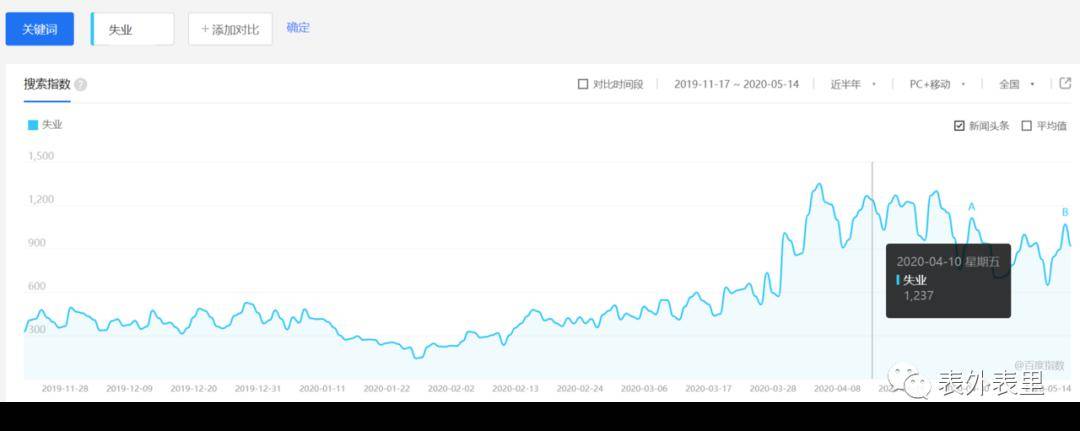Enable the 对比时间段 checkbox
This screenshot has width=1080, height=431.
pyautogui.click(x=583, y=84)
